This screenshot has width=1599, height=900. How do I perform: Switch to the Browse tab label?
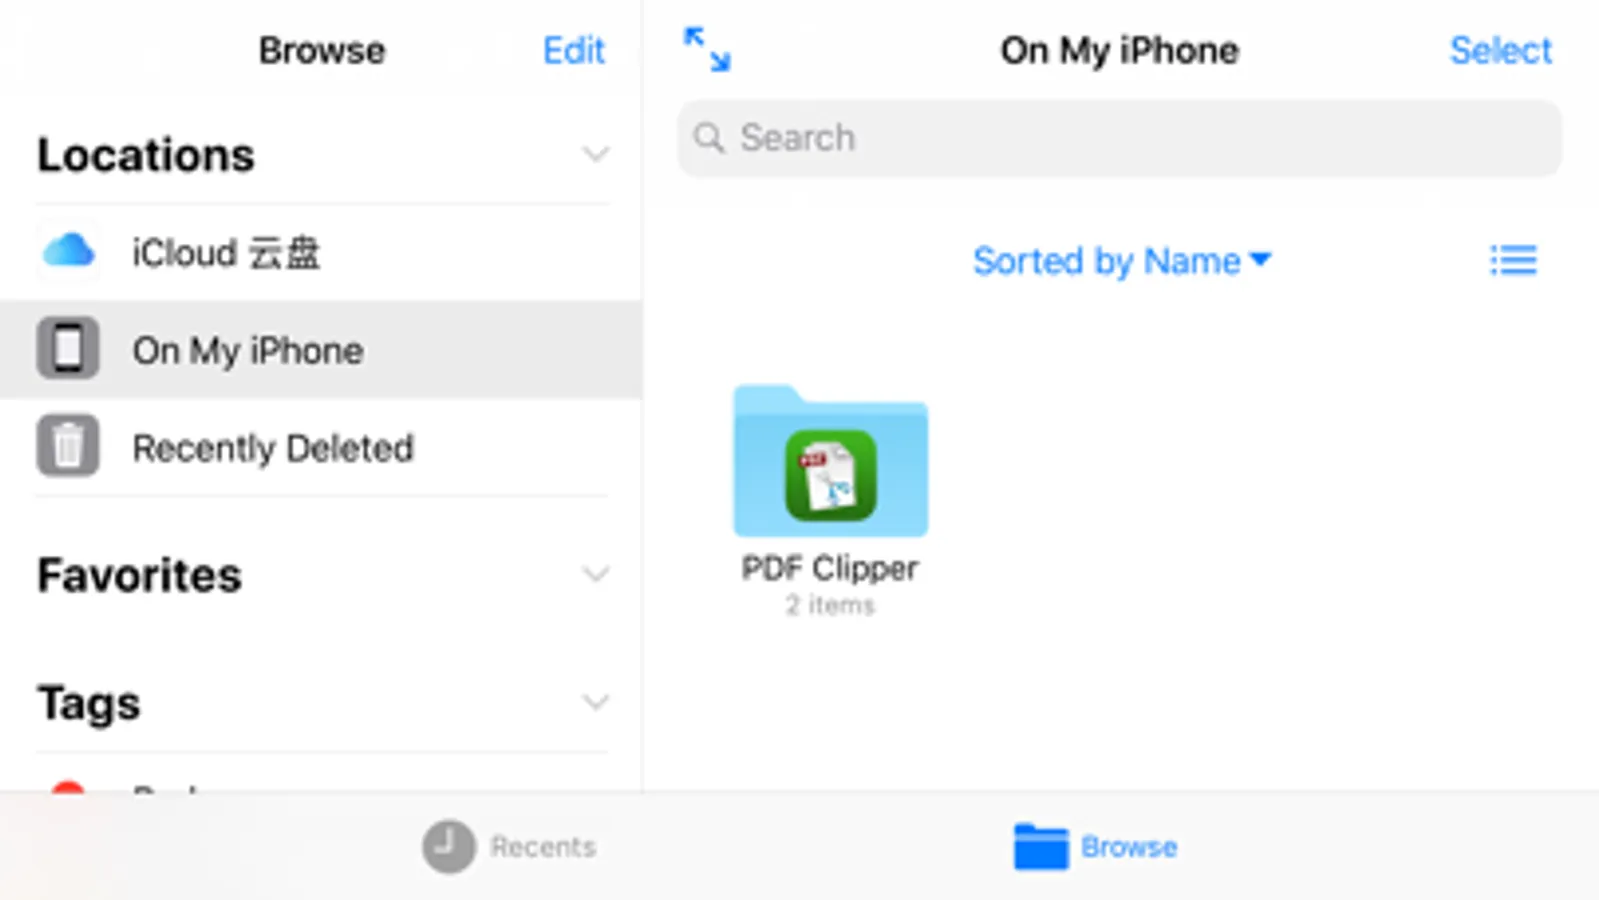1129,847
